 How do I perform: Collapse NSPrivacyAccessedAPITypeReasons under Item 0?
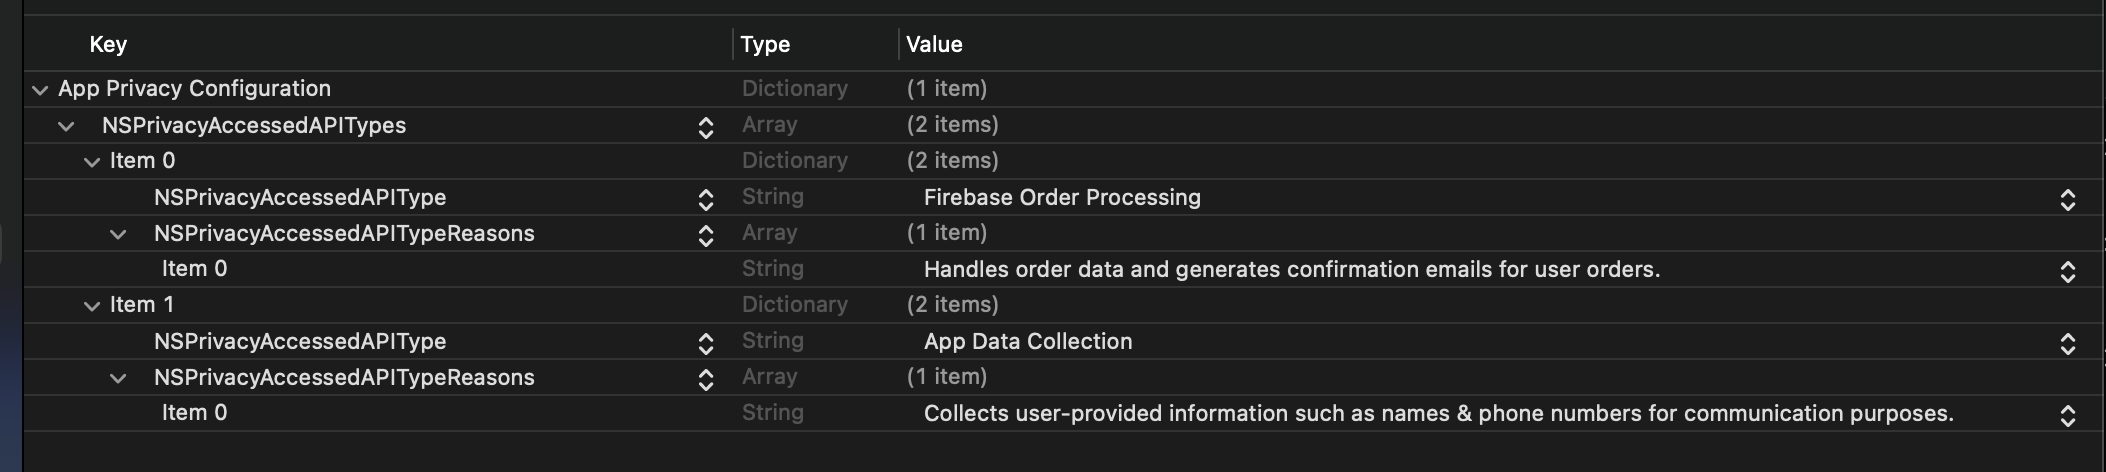(x=118, y=234)
